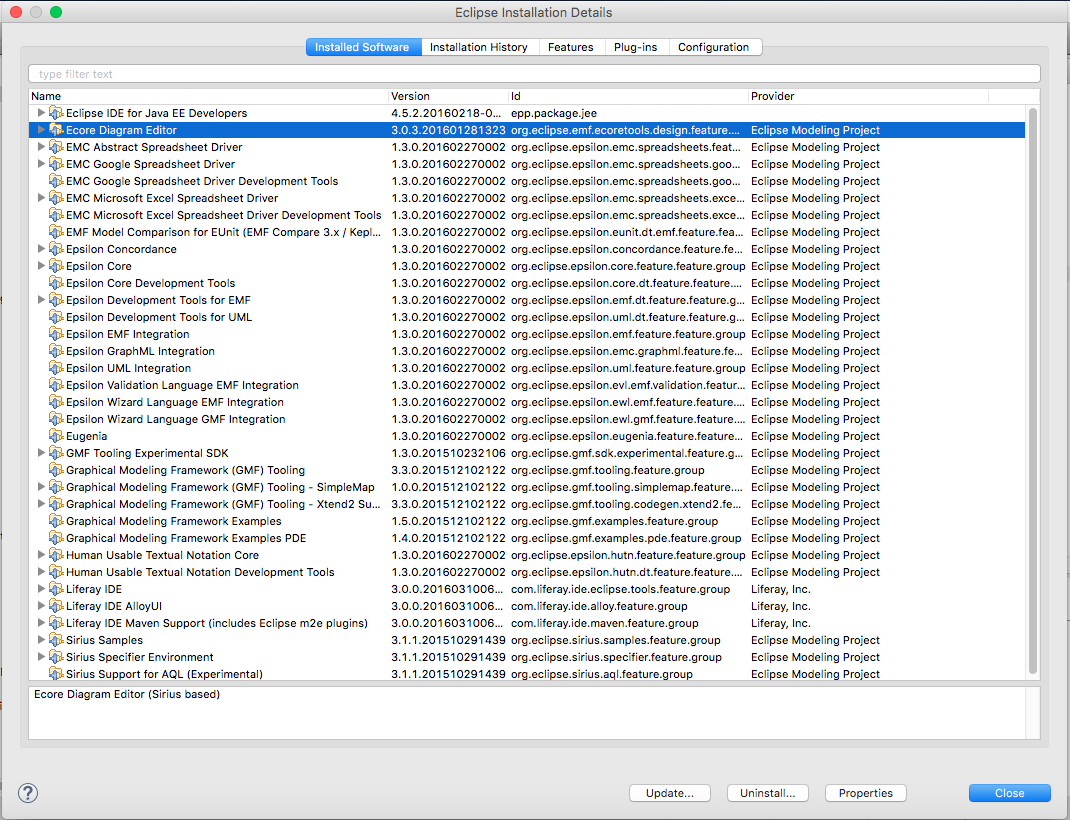Click the Epsilon EMF Integration feature icon

pos(56,334)
